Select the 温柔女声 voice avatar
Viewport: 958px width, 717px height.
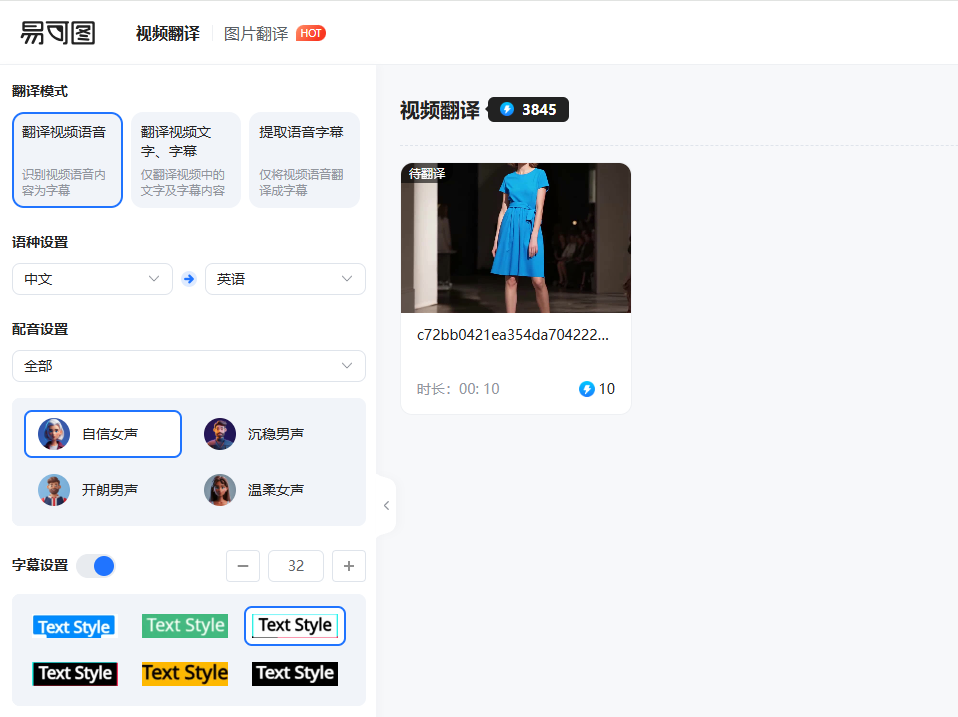click(220, 490)
